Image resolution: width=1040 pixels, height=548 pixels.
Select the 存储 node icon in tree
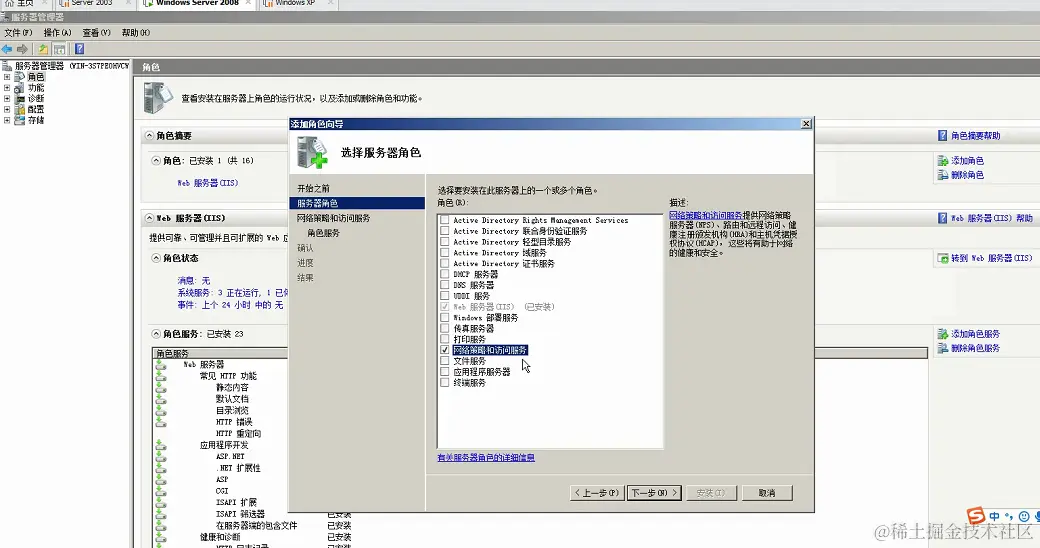pyautogui.click(x=20, y=120)
